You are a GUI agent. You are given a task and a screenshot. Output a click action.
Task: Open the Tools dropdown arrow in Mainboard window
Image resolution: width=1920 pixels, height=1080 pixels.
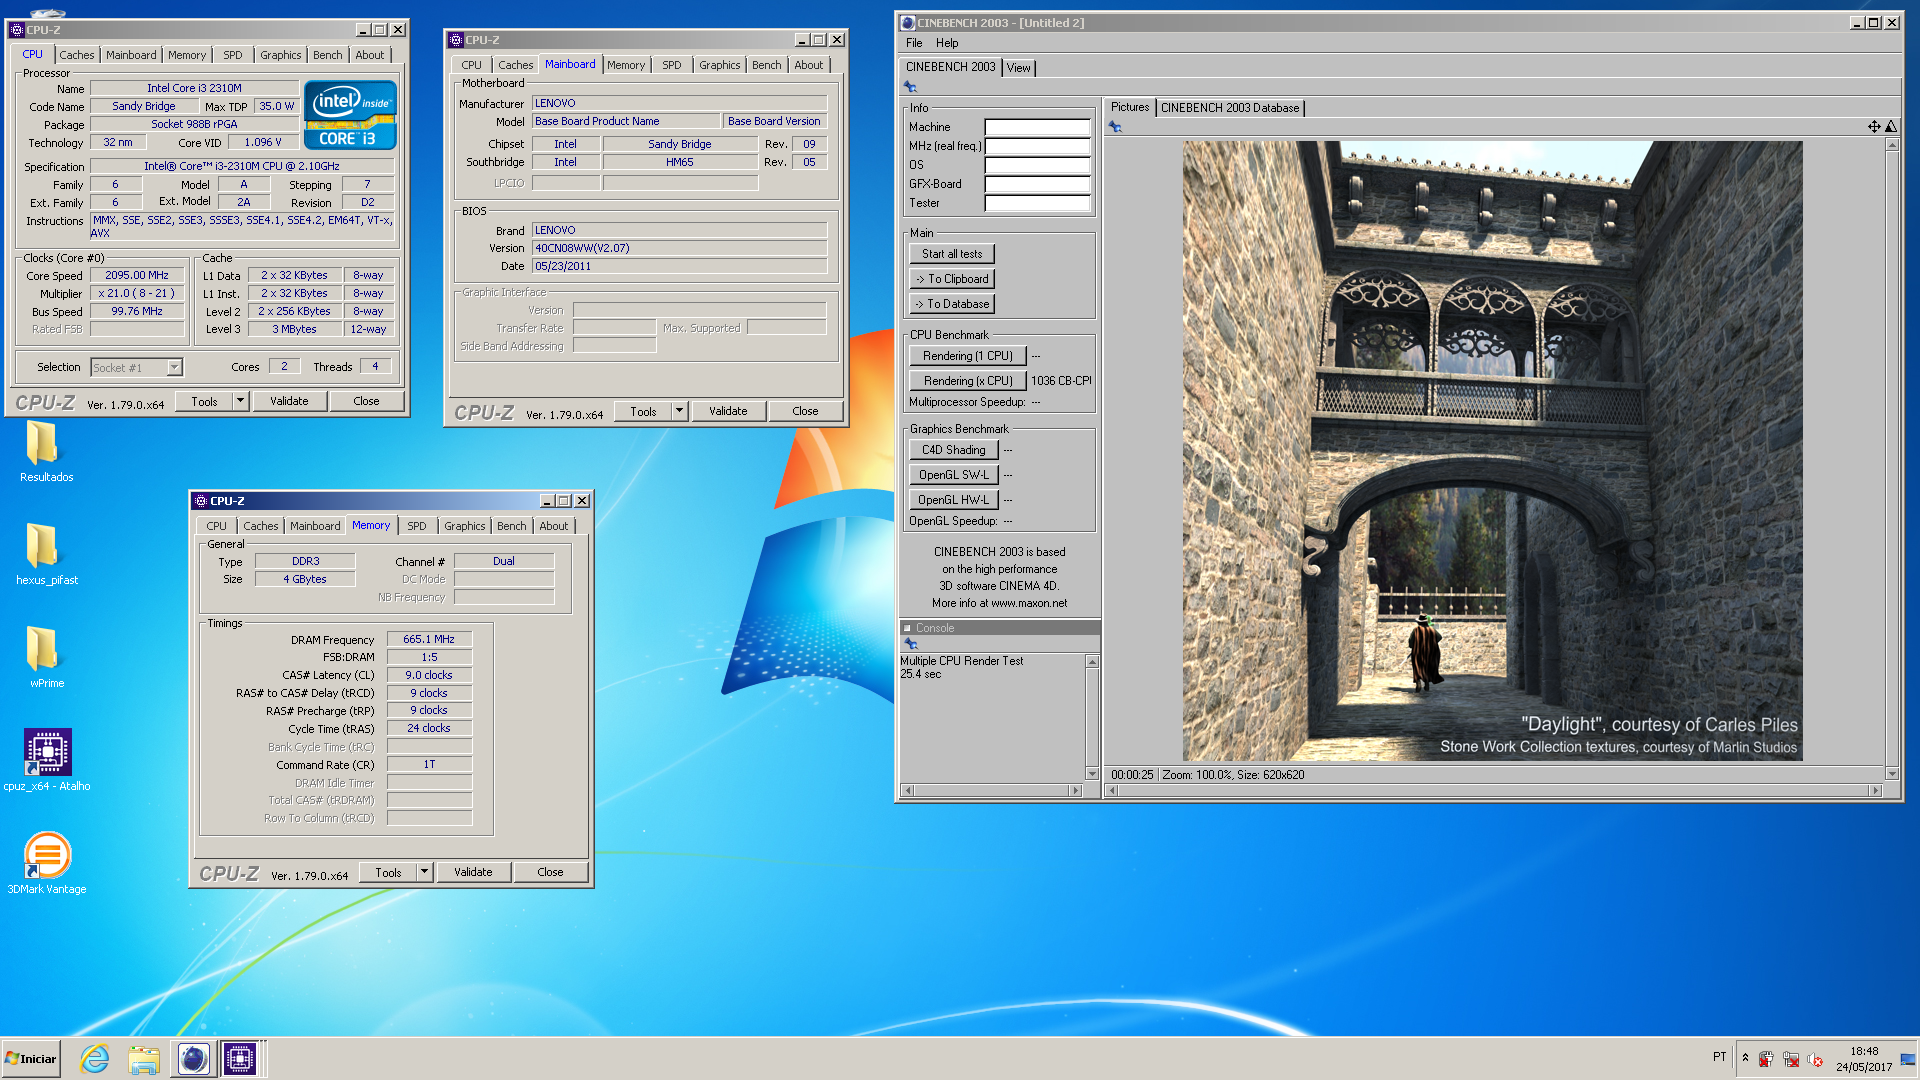[679, 411]
